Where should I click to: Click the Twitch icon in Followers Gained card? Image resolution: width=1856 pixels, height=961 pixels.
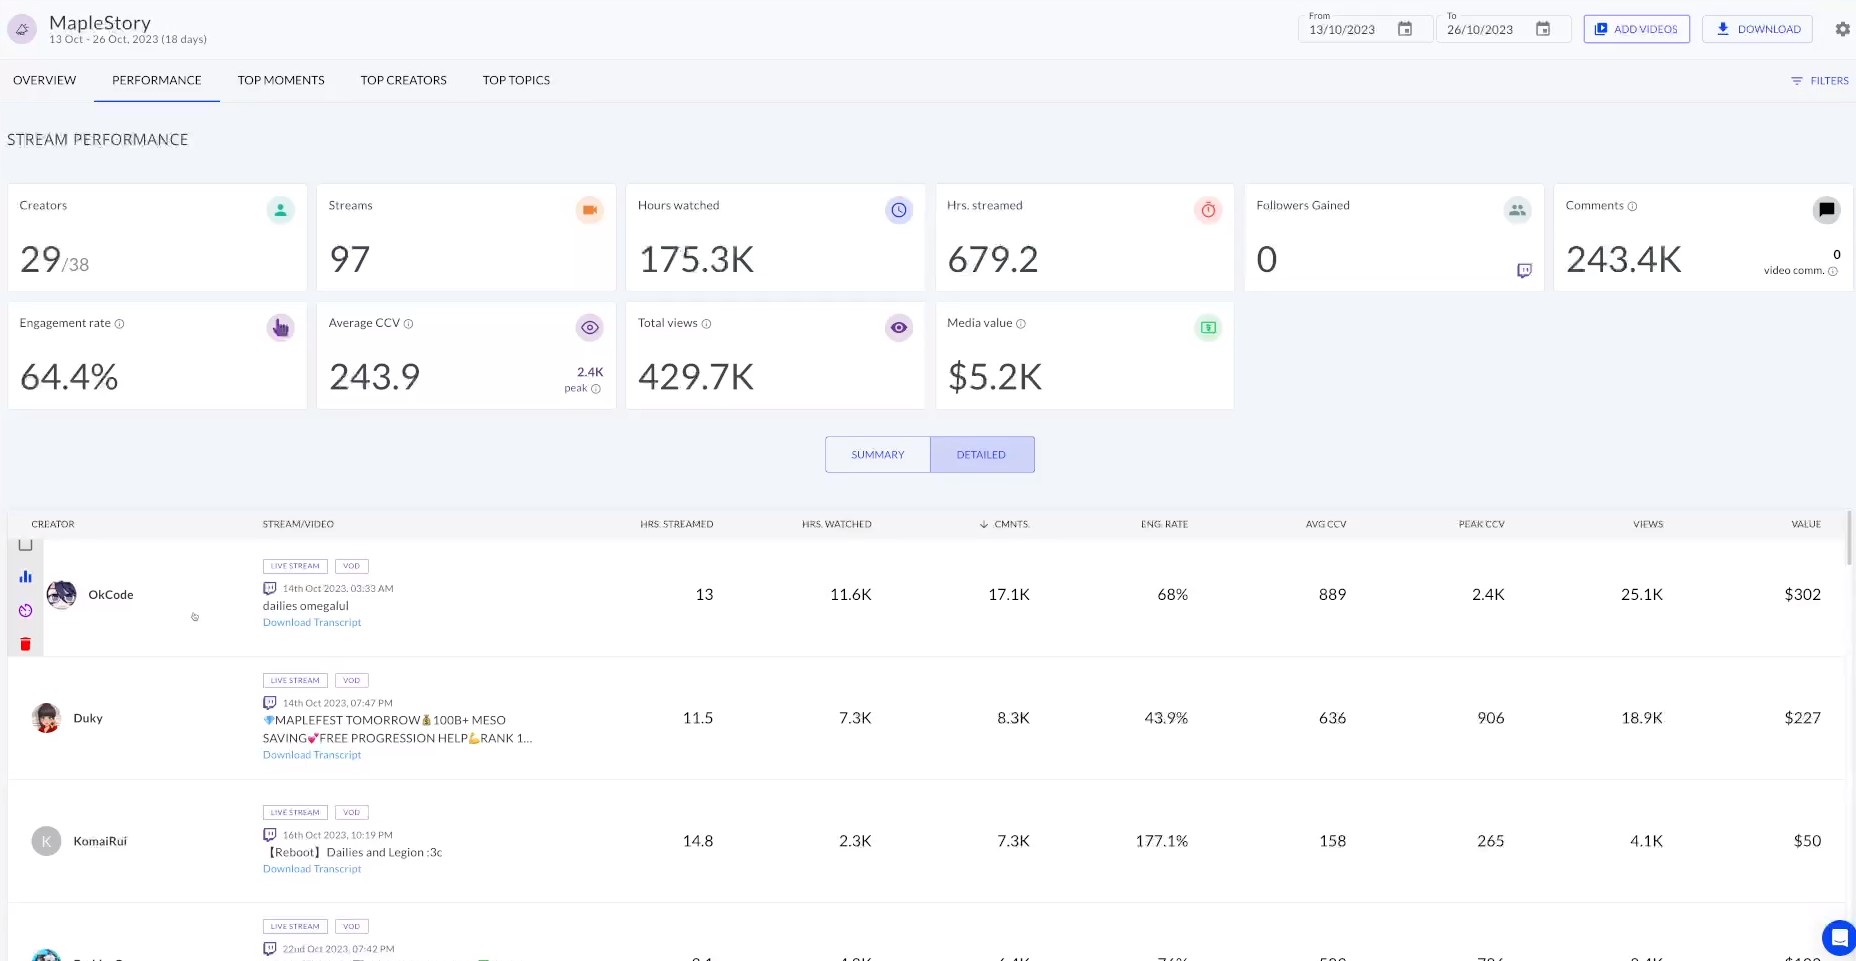(x=1524, y=271)
